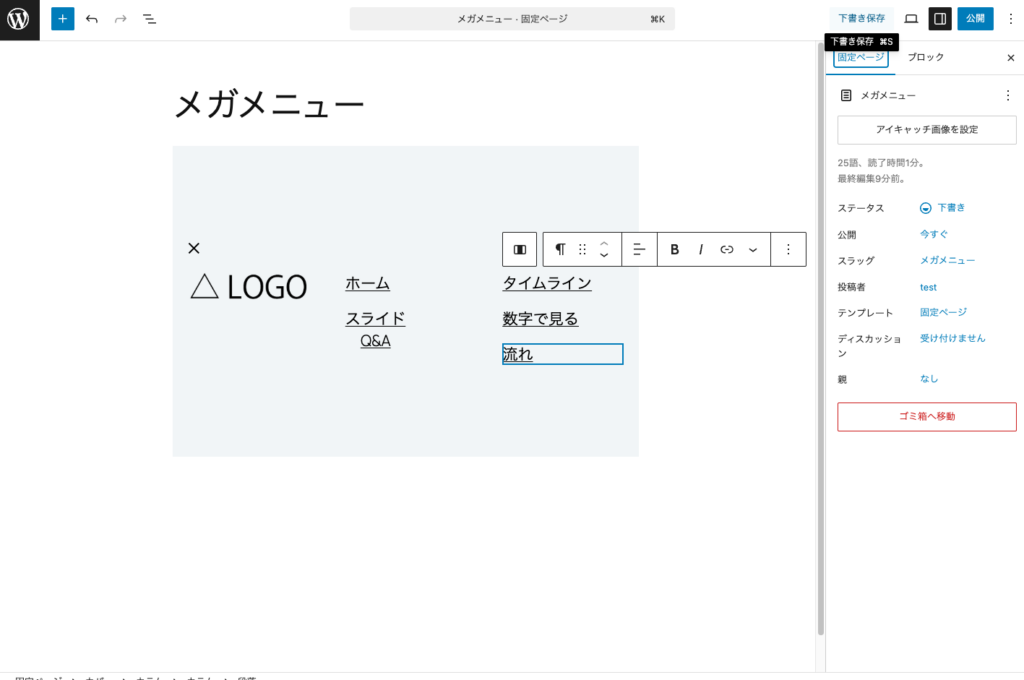Image resolution: width=1024 pixels, height=680 pixels.
Task: Open the paragraph block transform icon
Action: 561,249
